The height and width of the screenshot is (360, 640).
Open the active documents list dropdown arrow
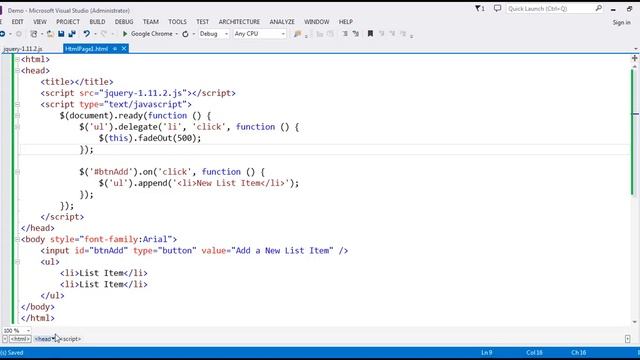coord(636,49)
